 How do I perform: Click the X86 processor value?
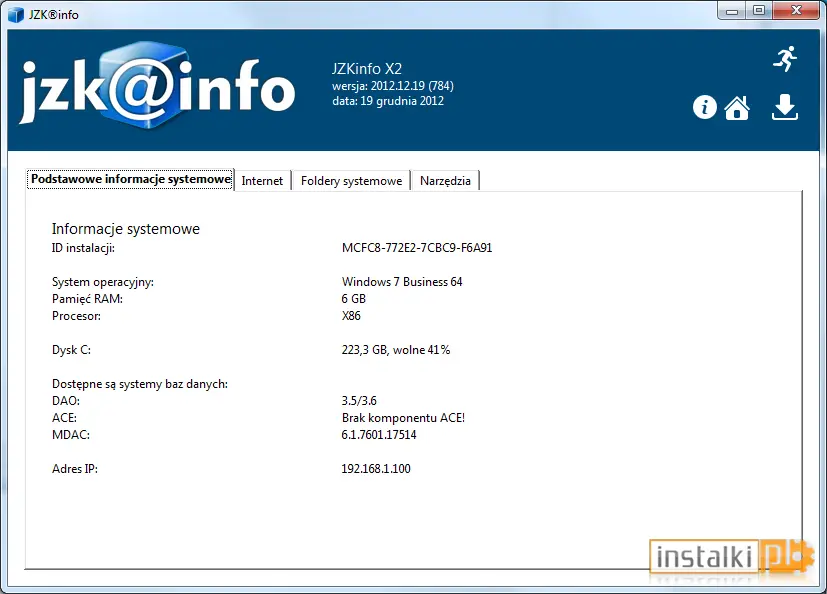coord(351,316)
